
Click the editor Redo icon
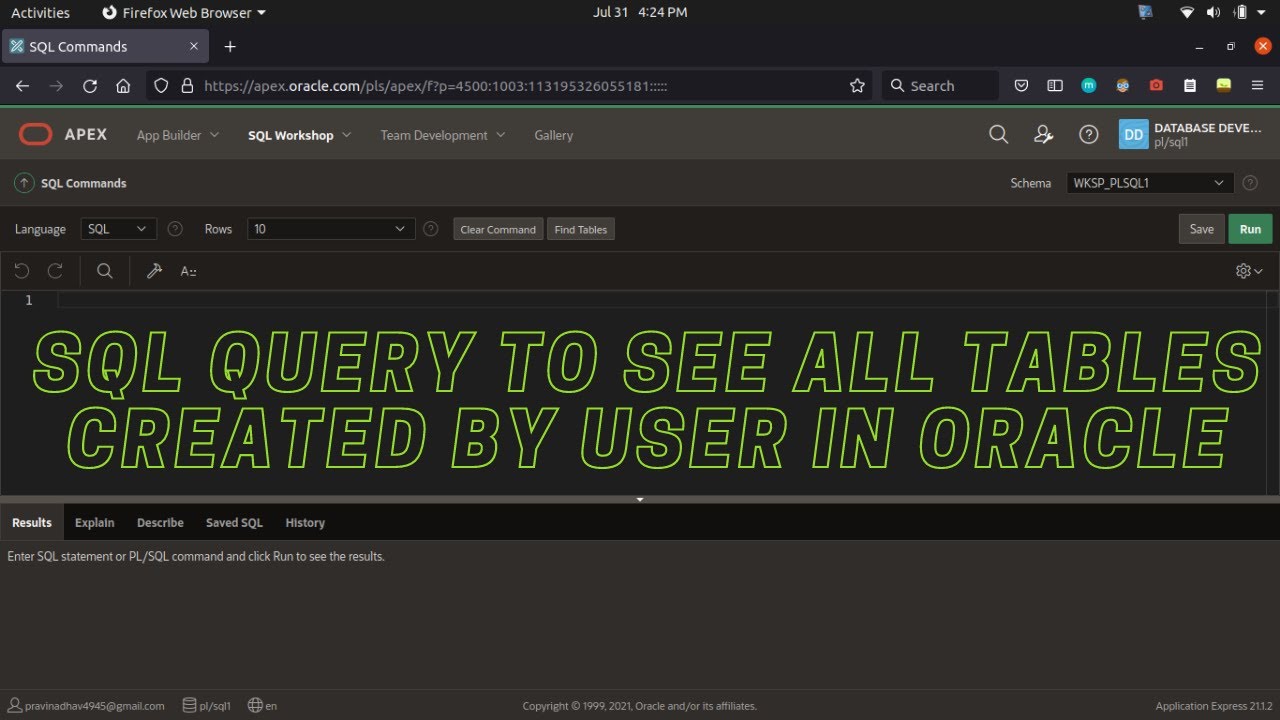(x=56, y=271)
